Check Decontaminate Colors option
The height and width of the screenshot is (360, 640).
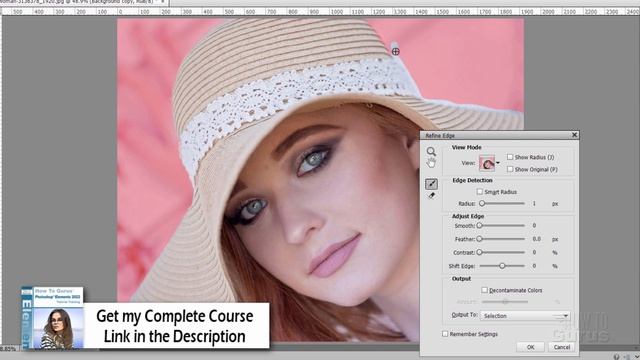coord(484,290)
